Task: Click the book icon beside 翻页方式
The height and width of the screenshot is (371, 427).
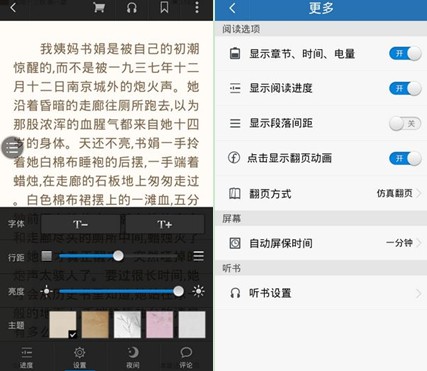Action: click(x=235, y=193)
